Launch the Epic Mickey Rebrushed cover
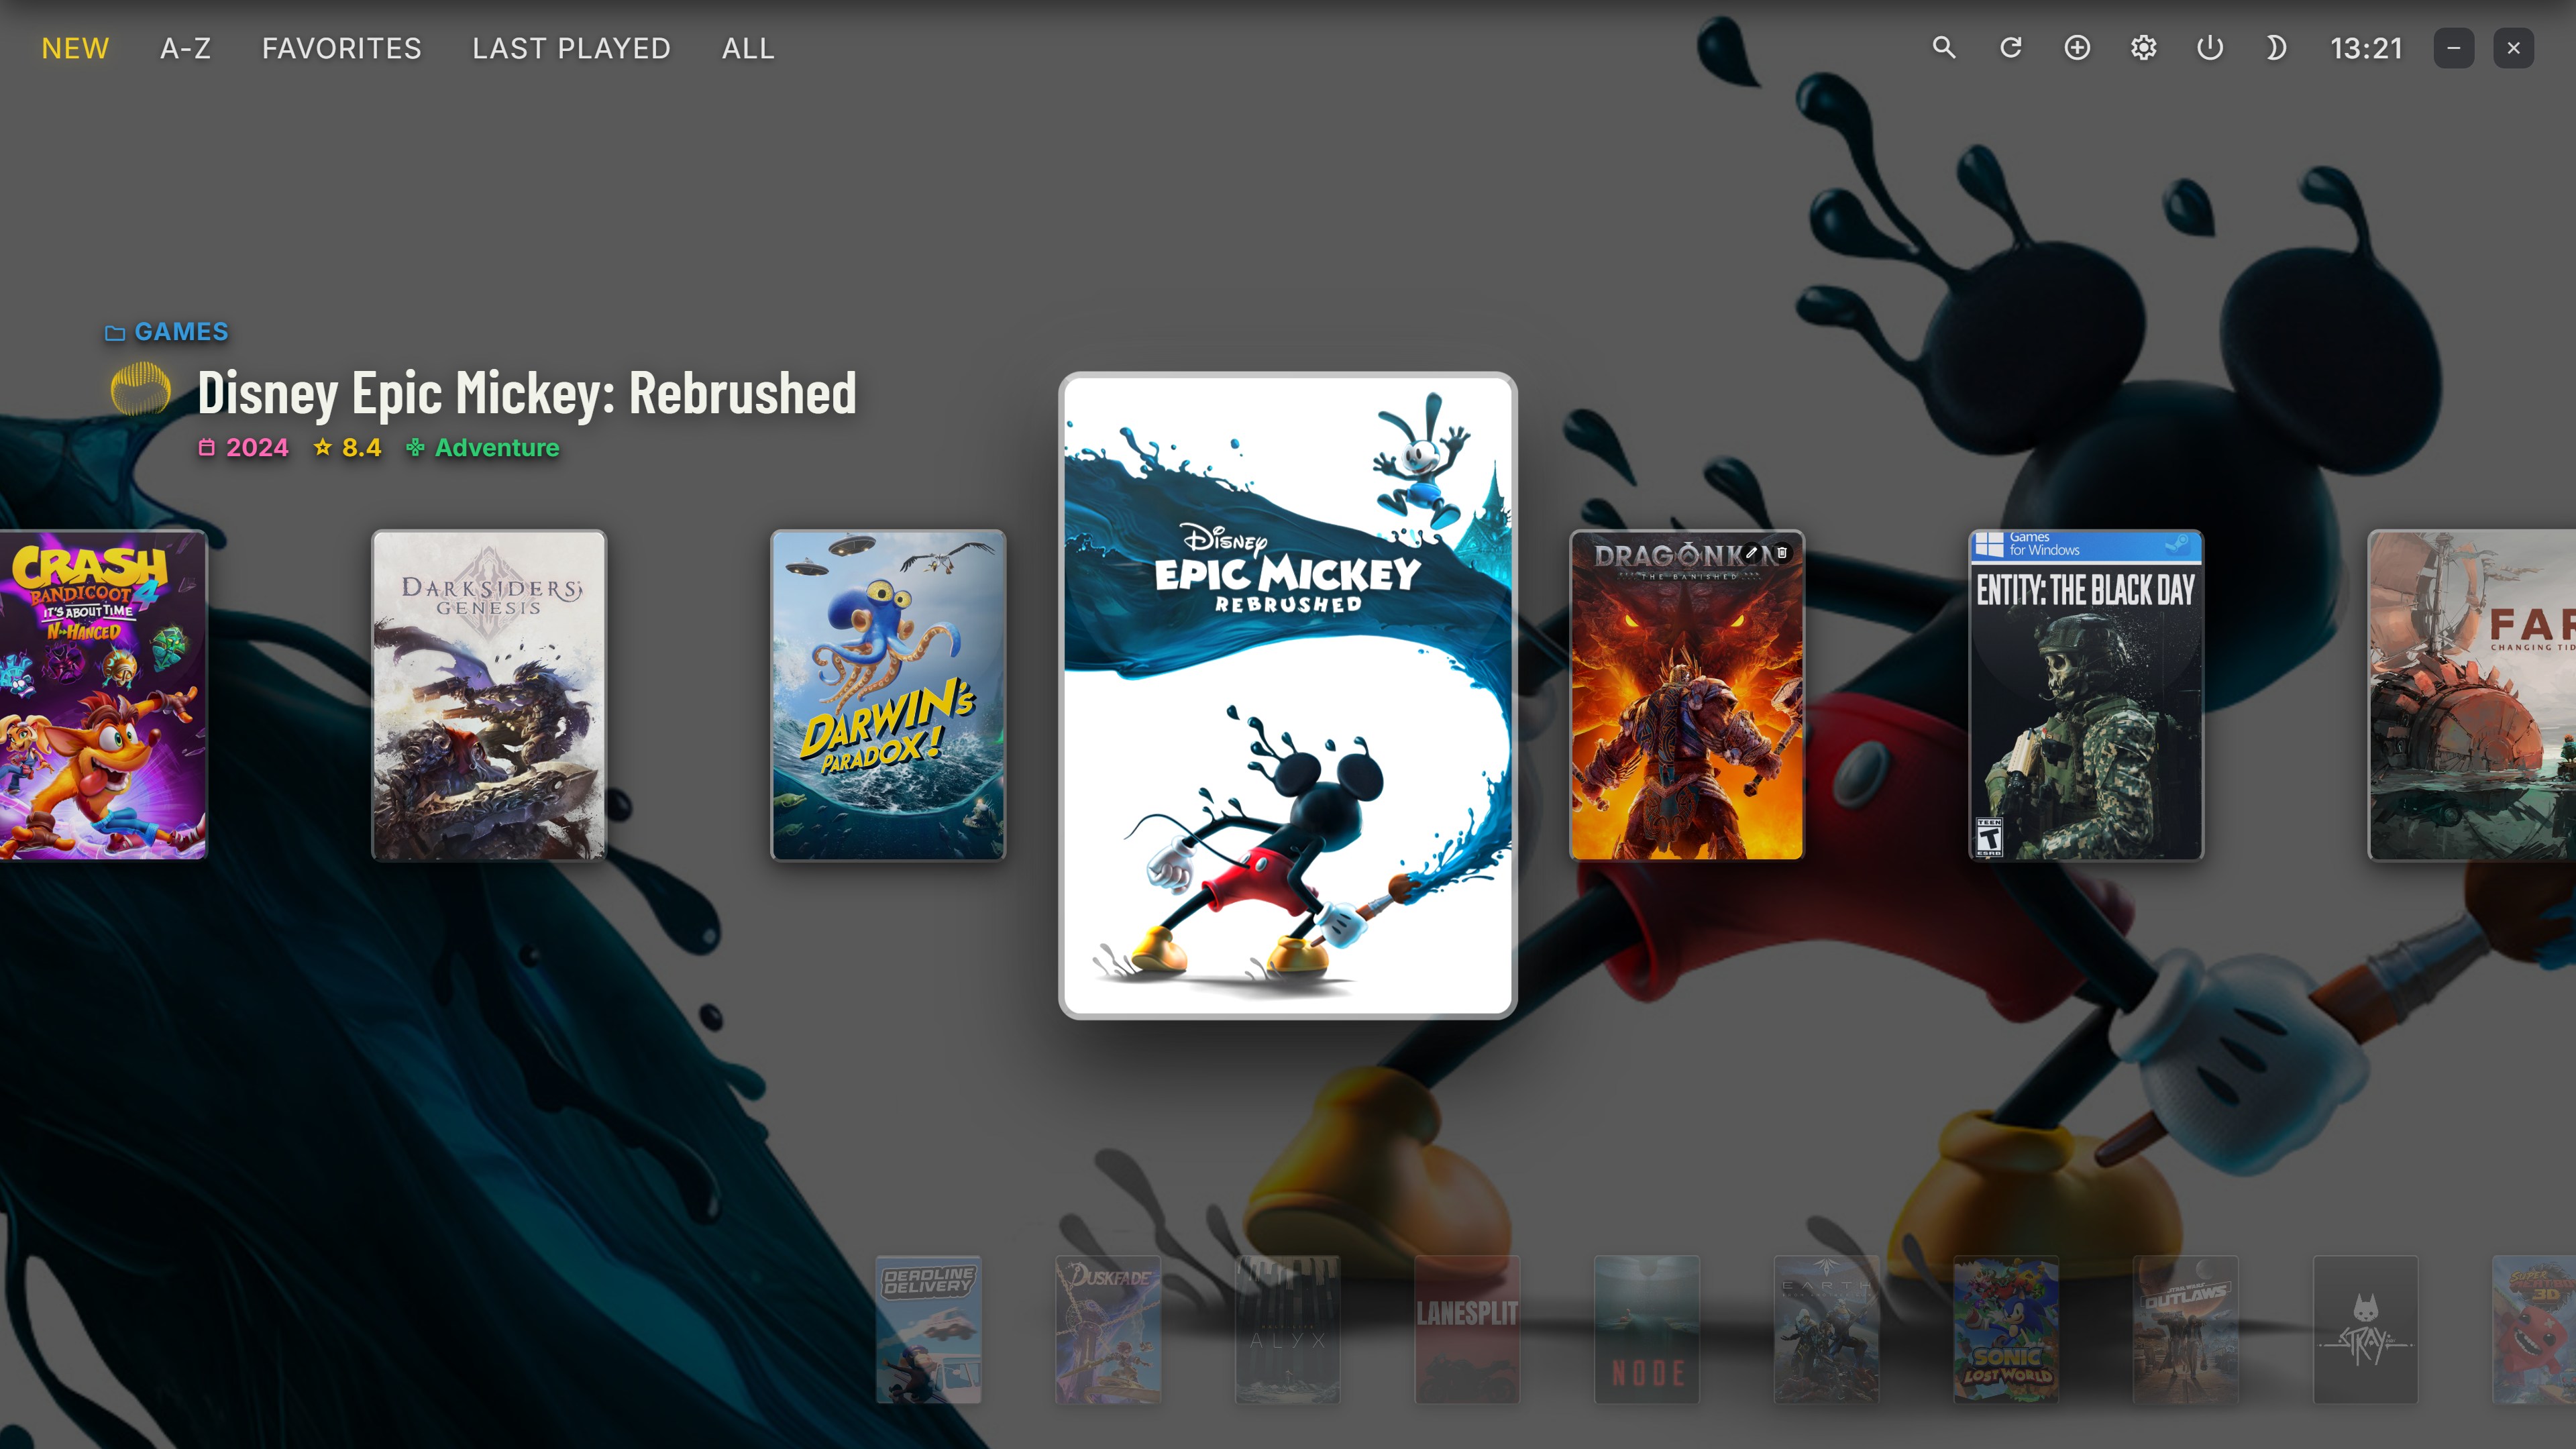This screenshot has height=1449, width=2576. (1288, 695)
